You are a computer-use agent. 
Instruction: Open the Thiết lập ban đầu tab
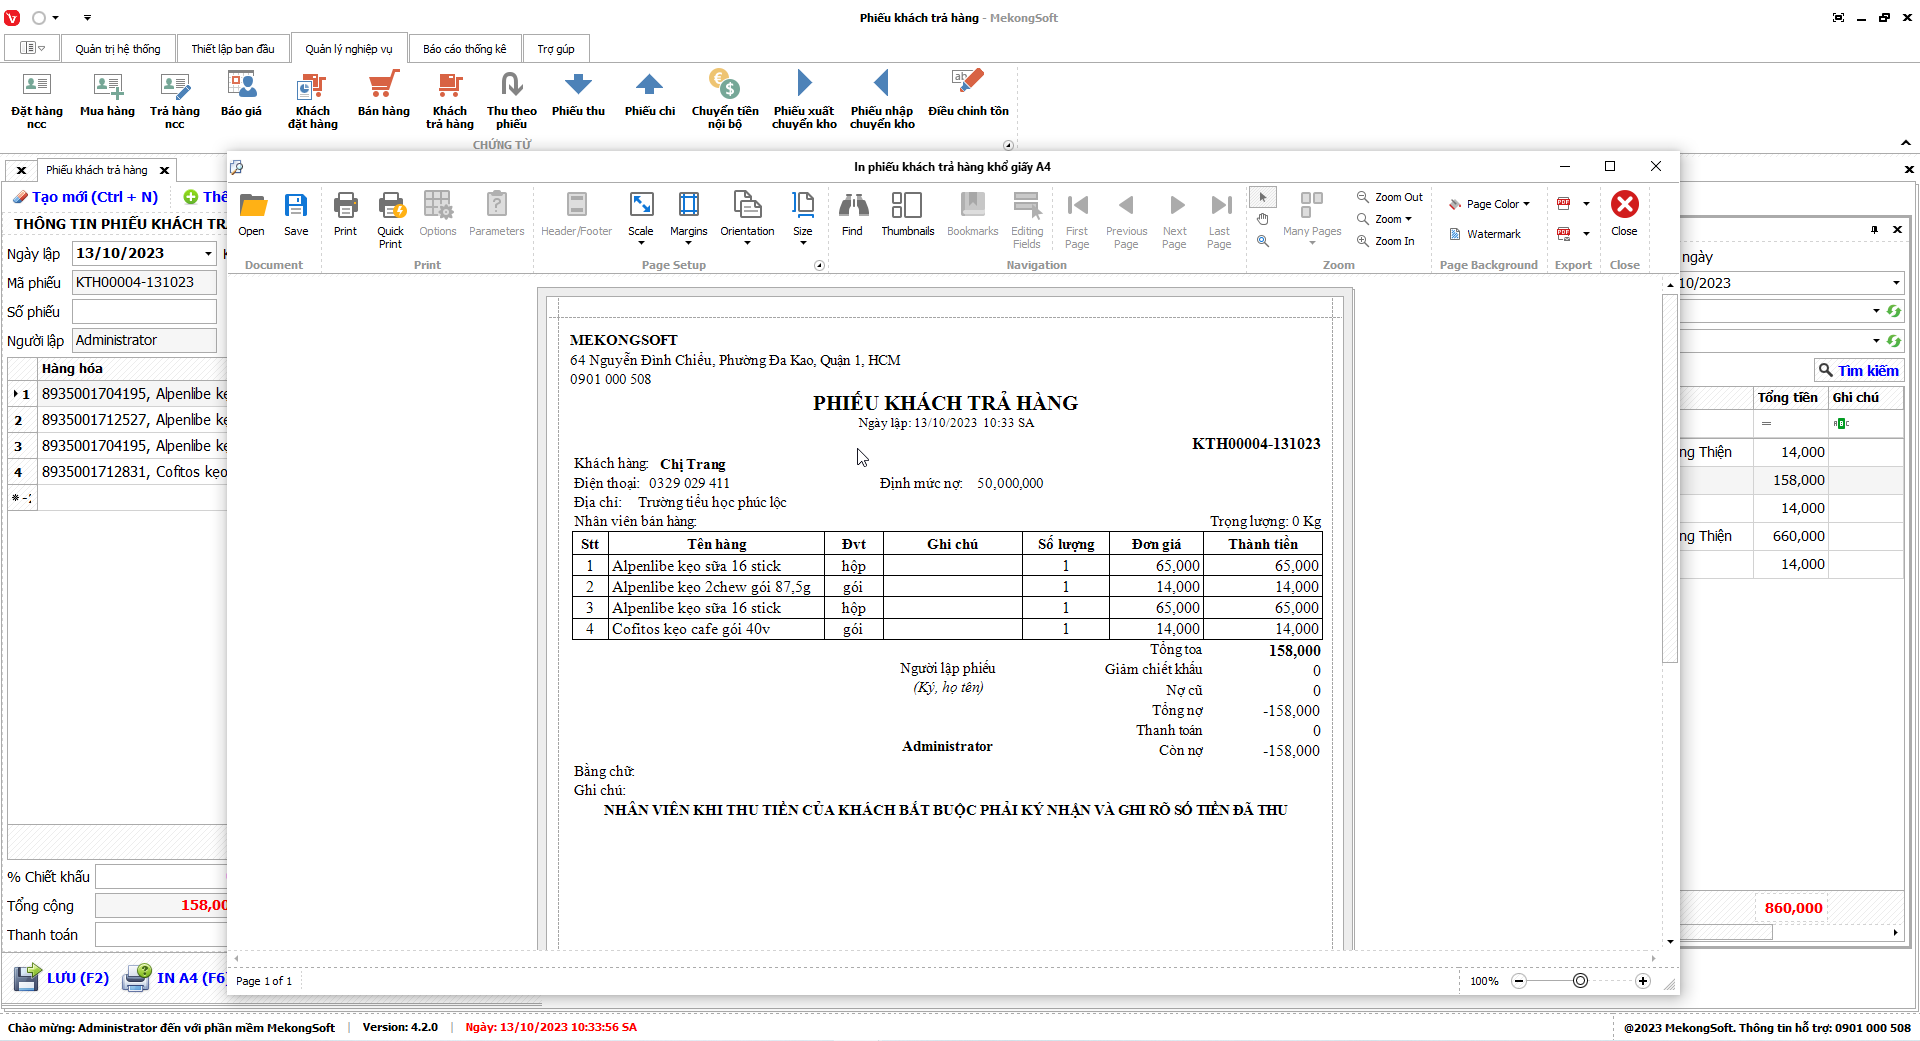point(232,49)
